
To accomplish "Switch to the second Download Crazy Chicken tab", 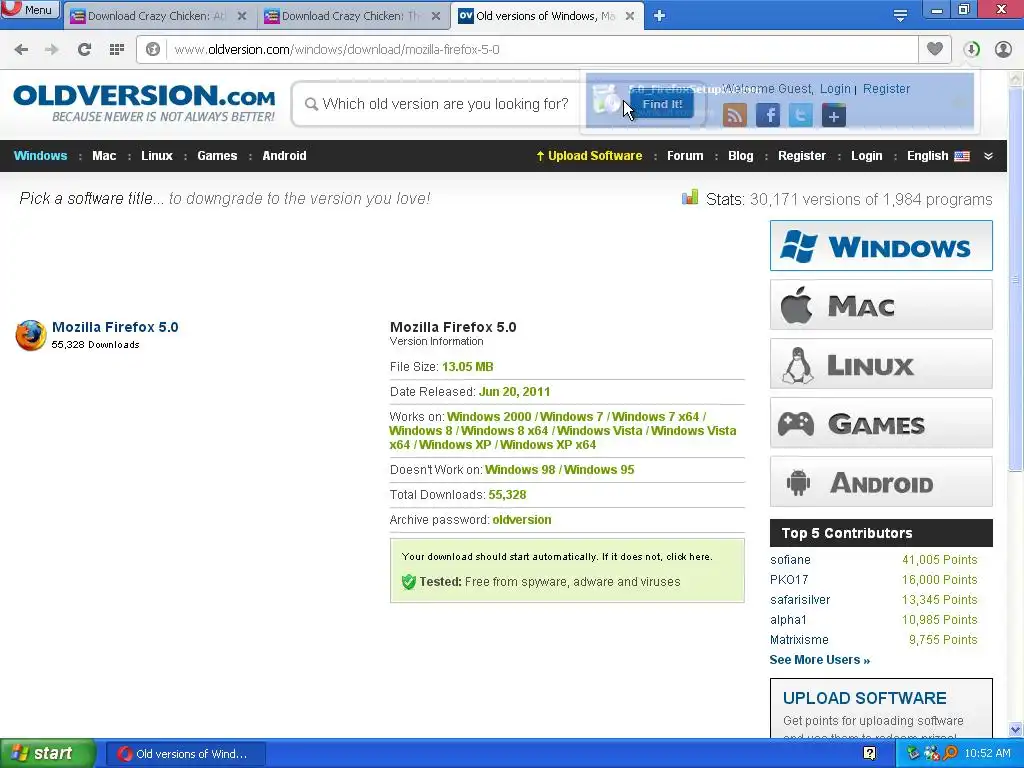I will click(353, 16).
